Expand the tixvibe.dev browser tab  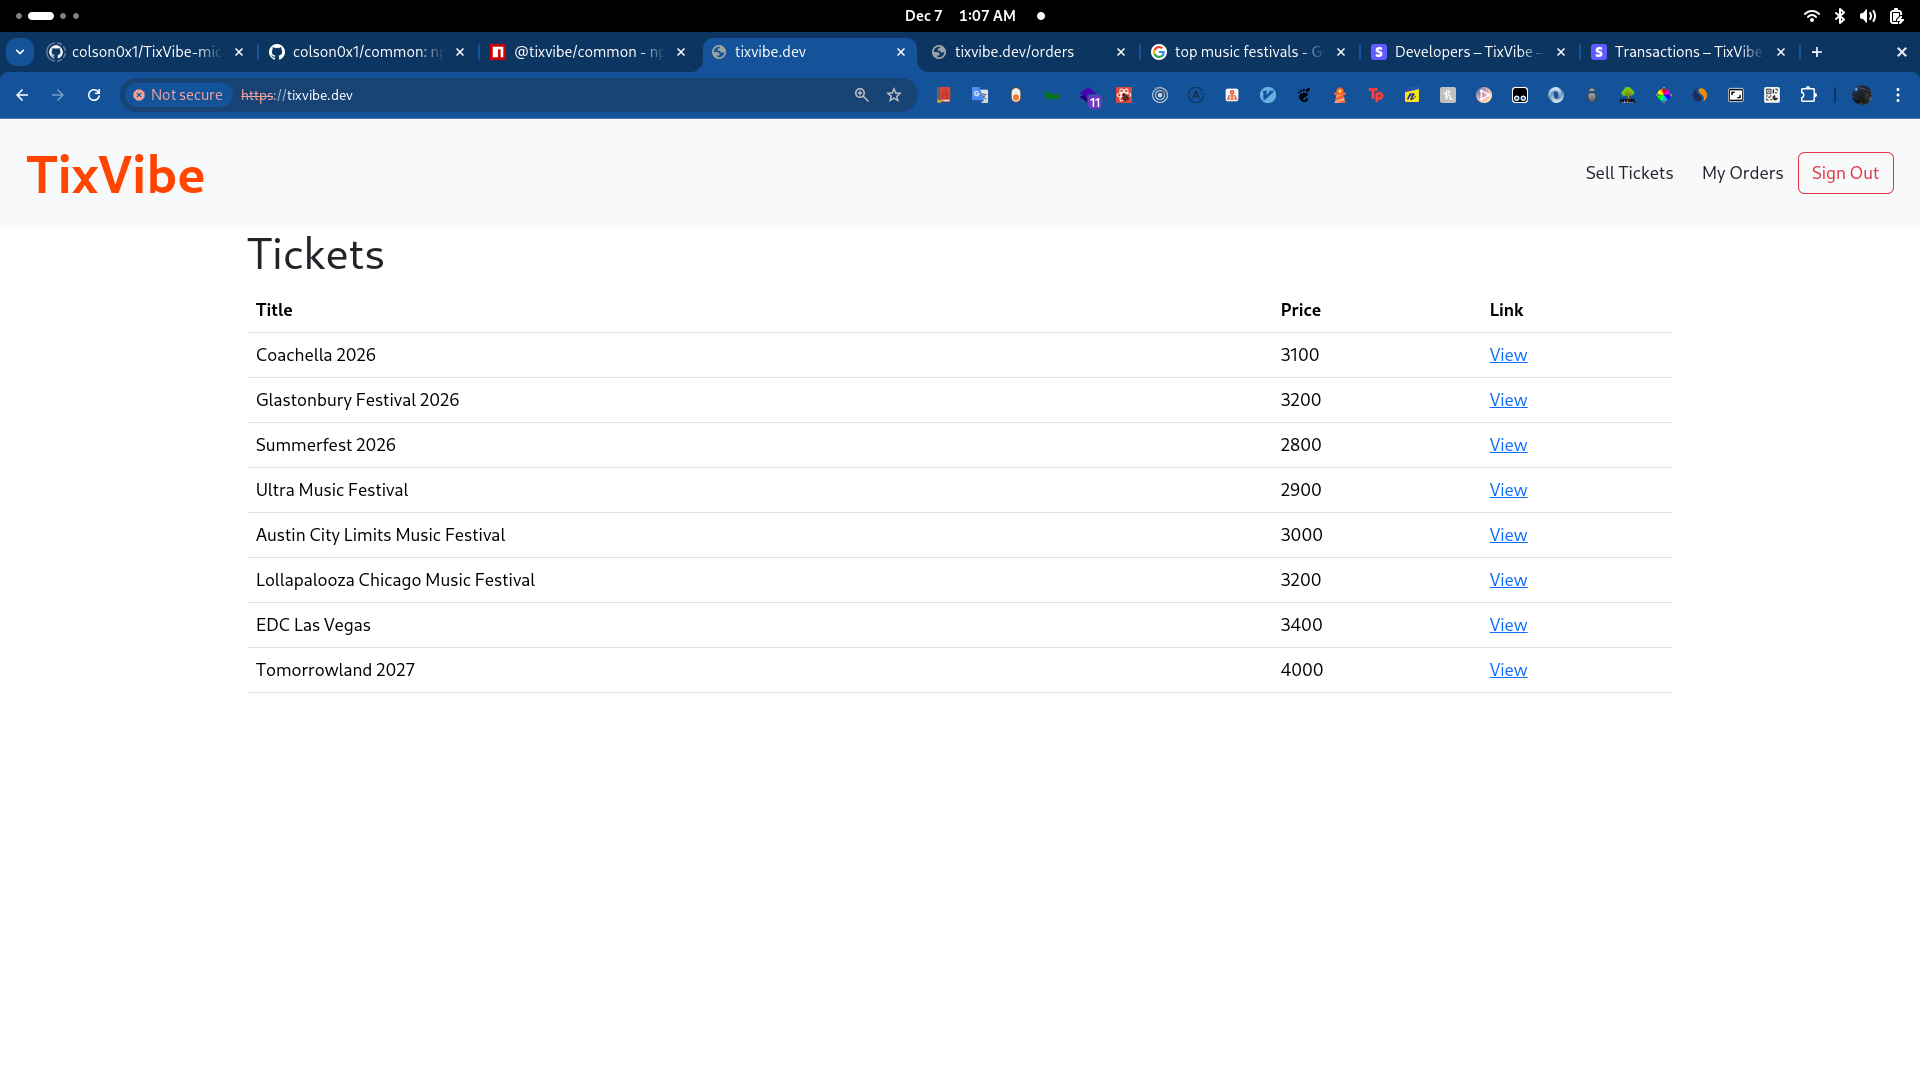[807, 51]
